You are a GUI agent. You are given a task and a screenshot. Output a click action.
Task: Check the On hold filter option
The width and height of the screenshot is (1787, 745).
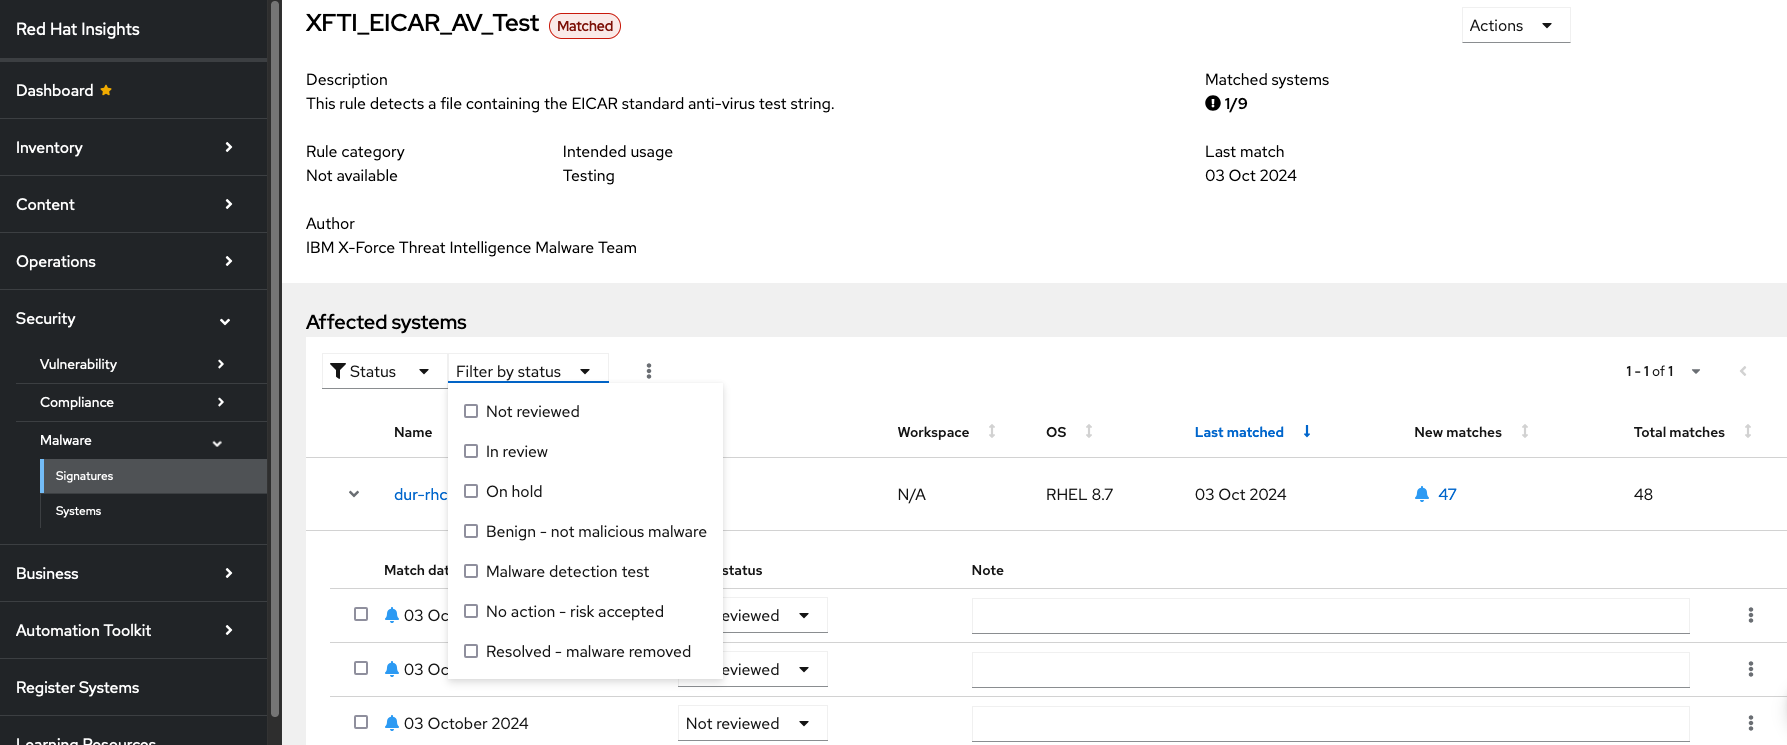[471, 491]
